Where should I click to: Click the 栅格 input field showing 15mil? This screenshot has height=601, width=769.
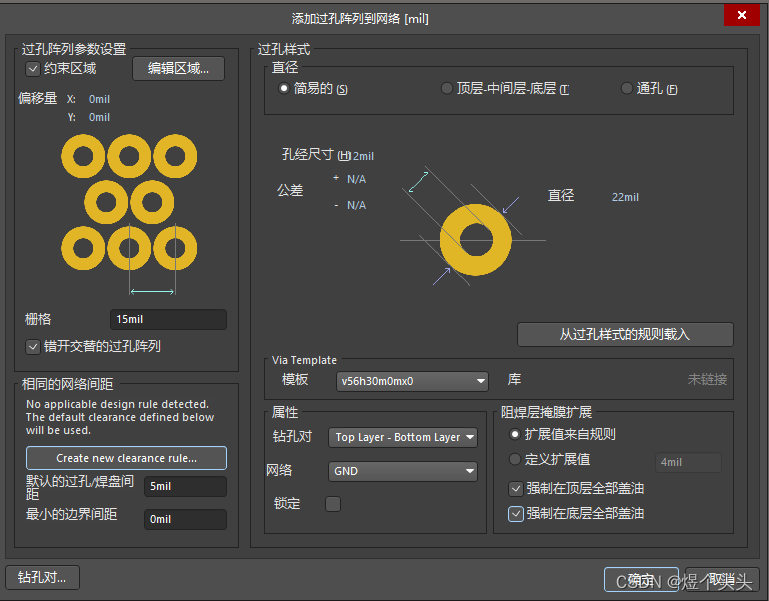point(168,319)
